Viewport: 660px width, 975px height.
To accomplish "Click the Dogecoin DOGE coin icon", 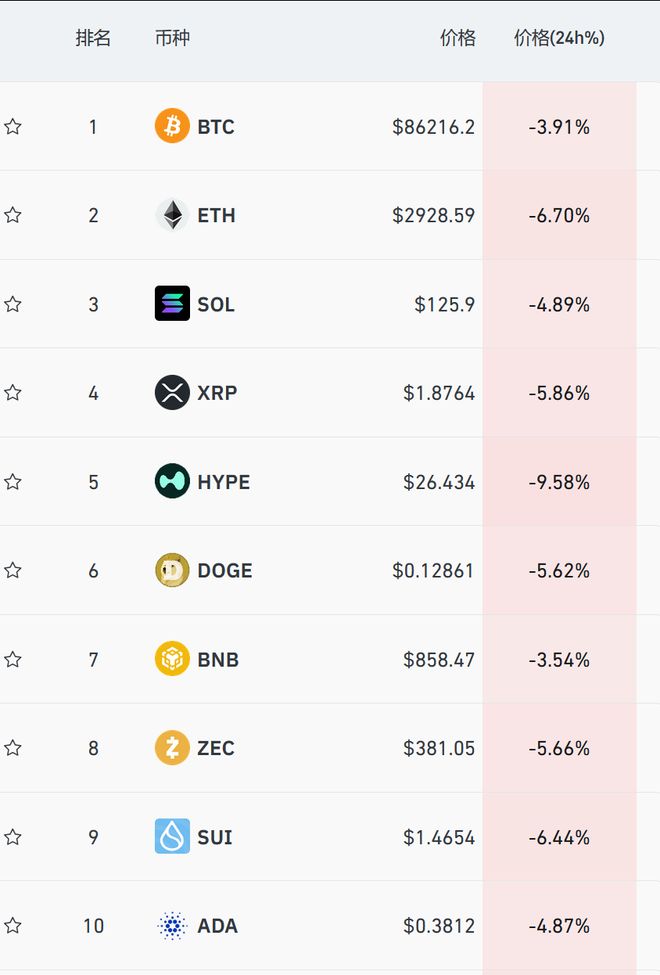I will click(x=172, y=571).
